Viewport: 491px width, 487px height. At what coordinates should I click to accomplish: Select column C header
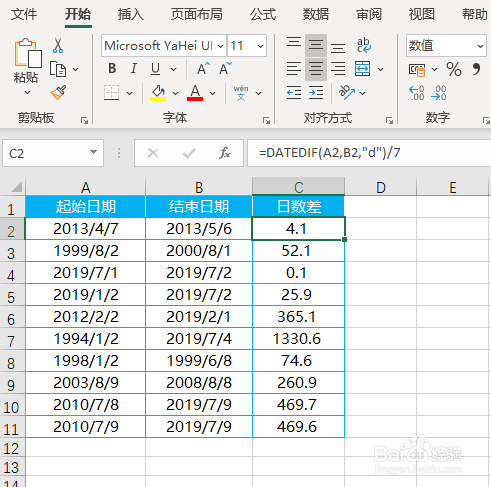pos(298,187)
